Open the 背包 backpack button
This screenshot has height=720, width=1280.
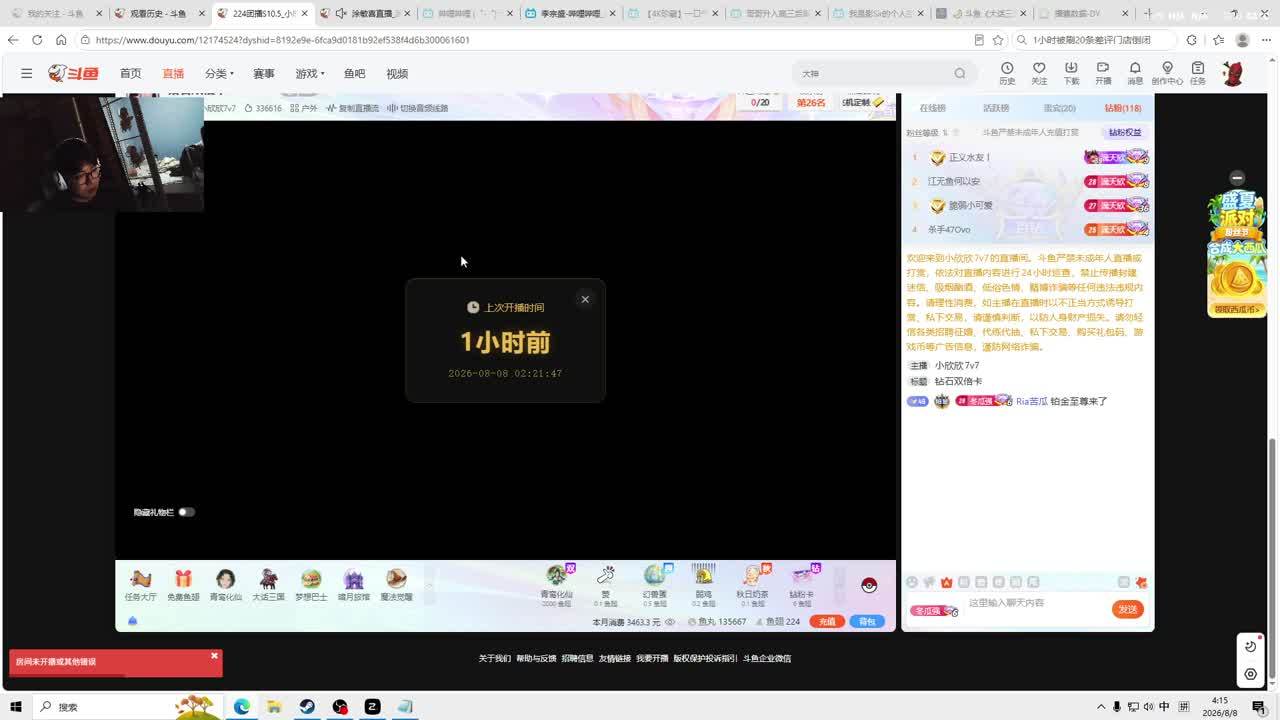pos(867,622)
